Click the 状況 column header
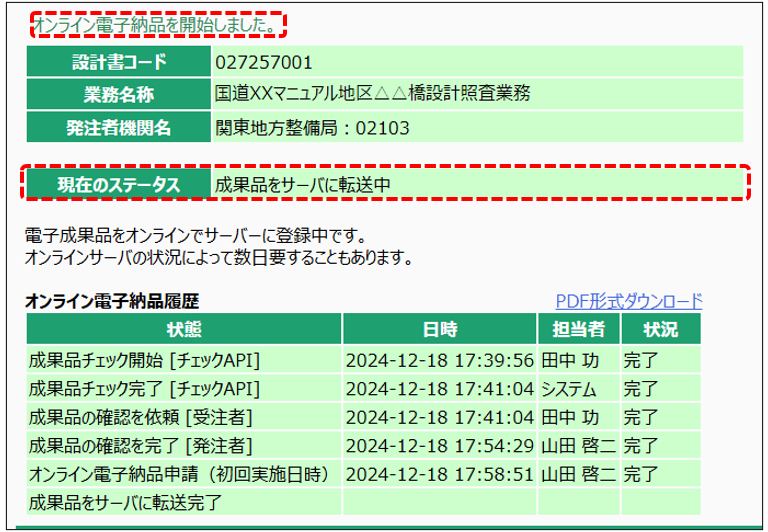Viewport: 768px width, 532px height. (x=660, y=328)
